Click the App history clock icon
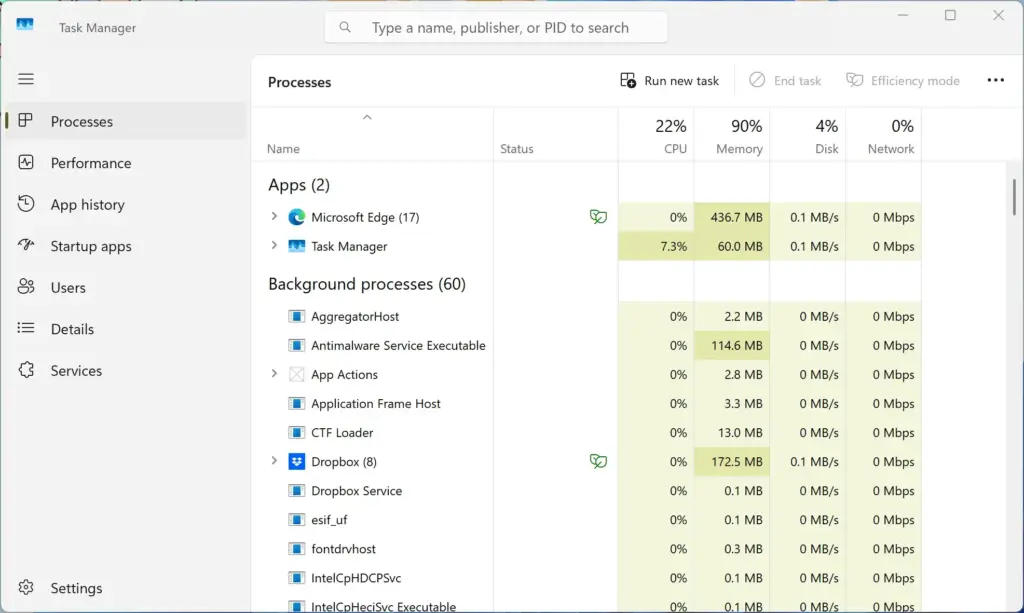 point(25,204)
